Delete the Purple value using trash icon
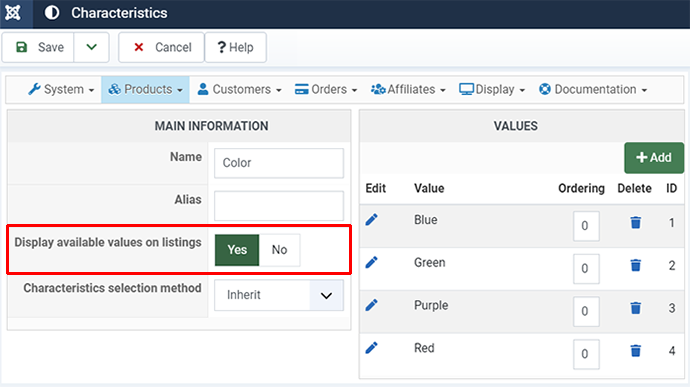 [635, 308]
